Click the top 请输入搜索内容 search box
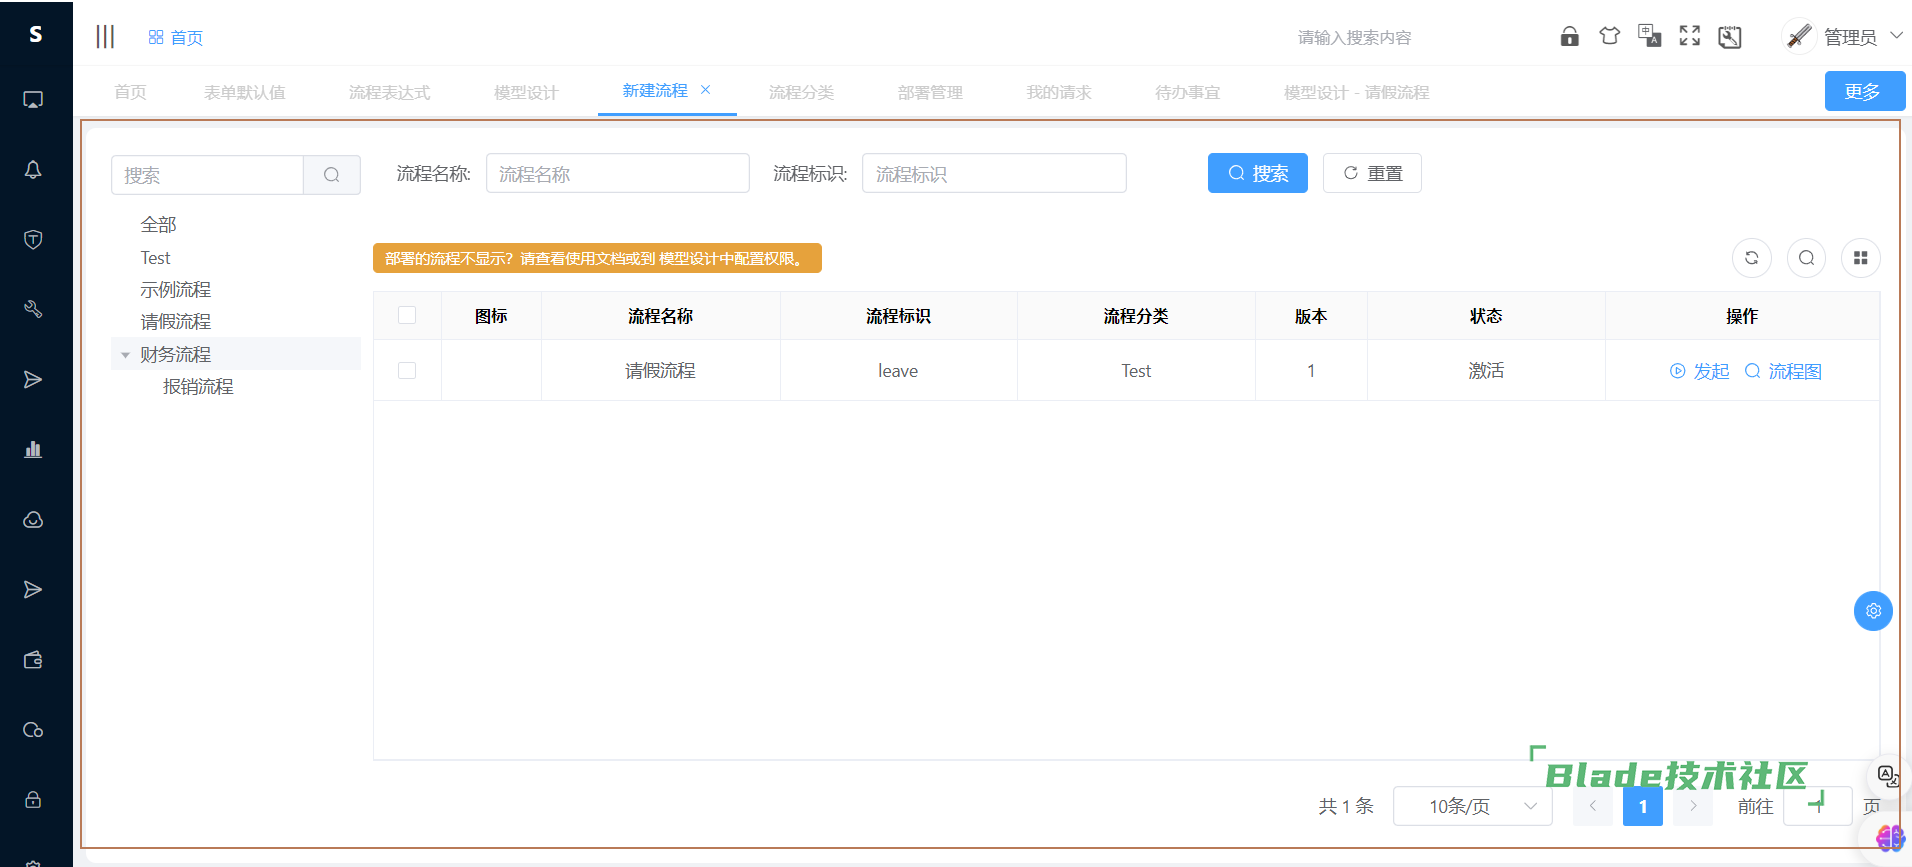Image resolution: width=1912 pixels, height=867 pixels. [x=1355, y=37]
